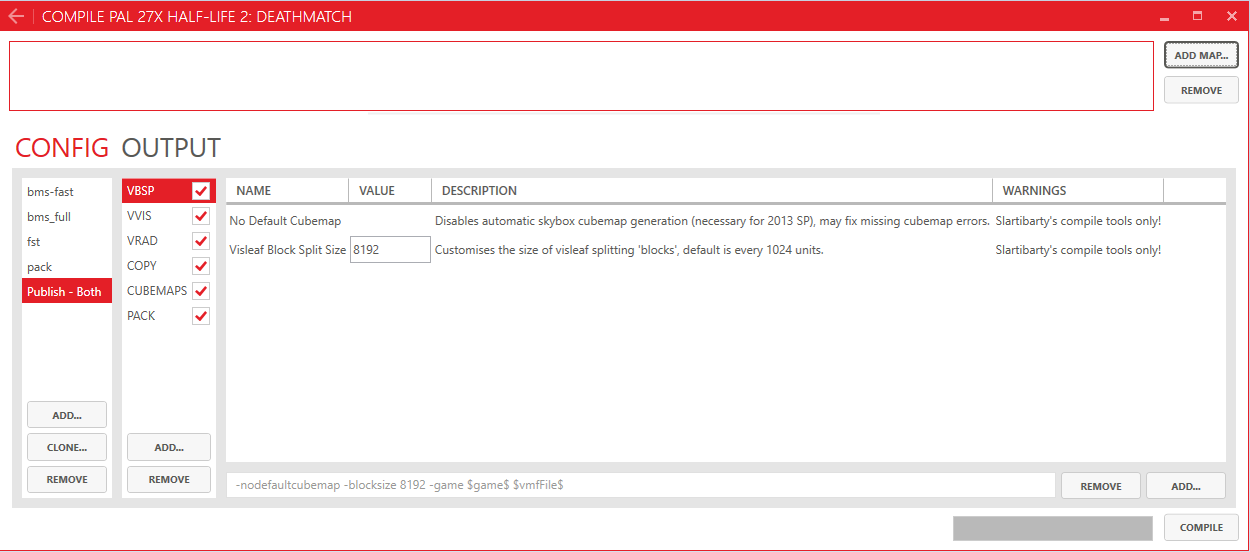The image size is (1250, 552).
Task: Click the command line parameters text field
Action: (641, 485)
